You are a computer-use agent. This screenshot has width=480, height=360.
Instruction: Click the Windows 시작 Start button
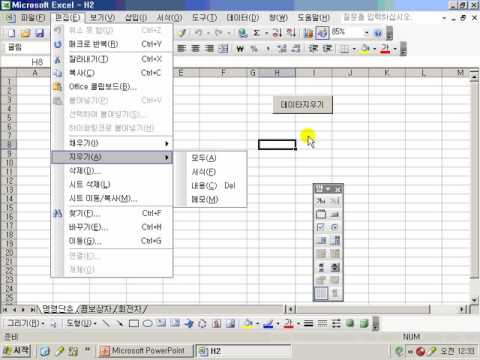(16, 351)
